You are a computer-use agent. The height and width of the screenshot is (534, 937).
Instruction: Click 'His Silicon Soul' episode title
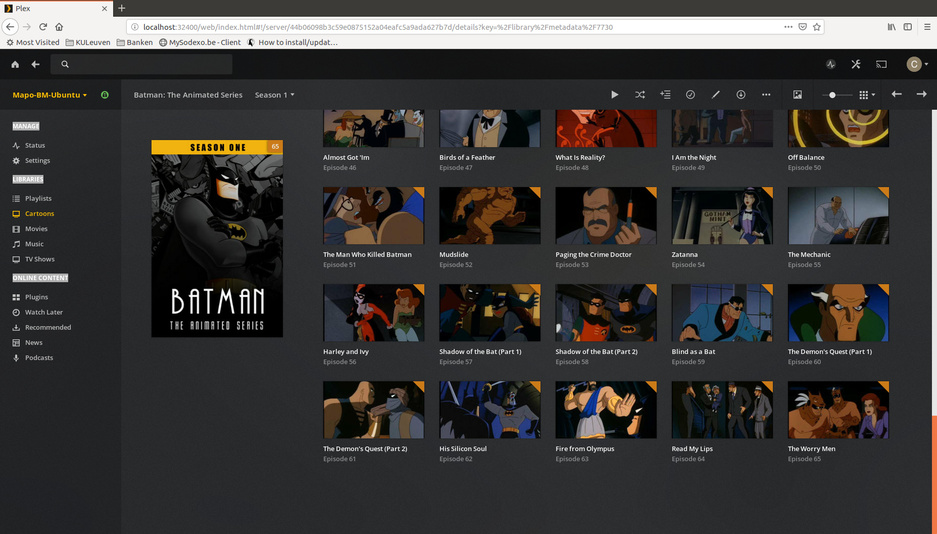(x=463, y=449)
